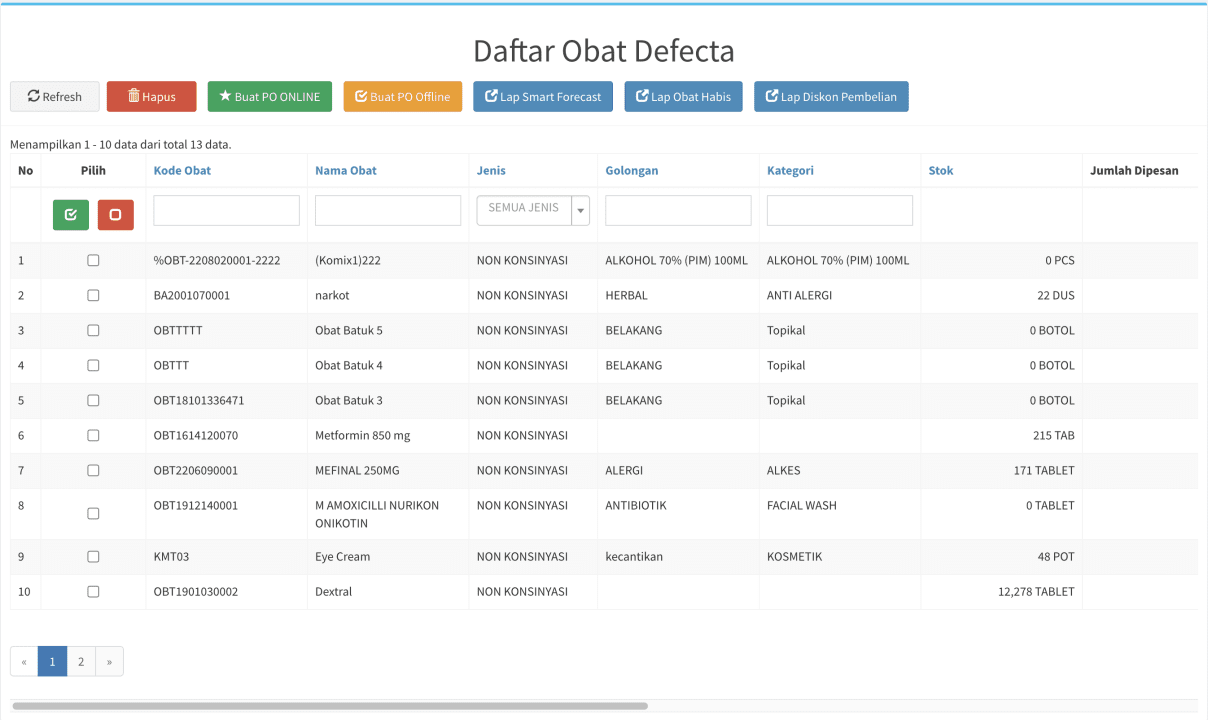
Task: Sort the table by Kode Obat header
Action: tap(182, 171)
